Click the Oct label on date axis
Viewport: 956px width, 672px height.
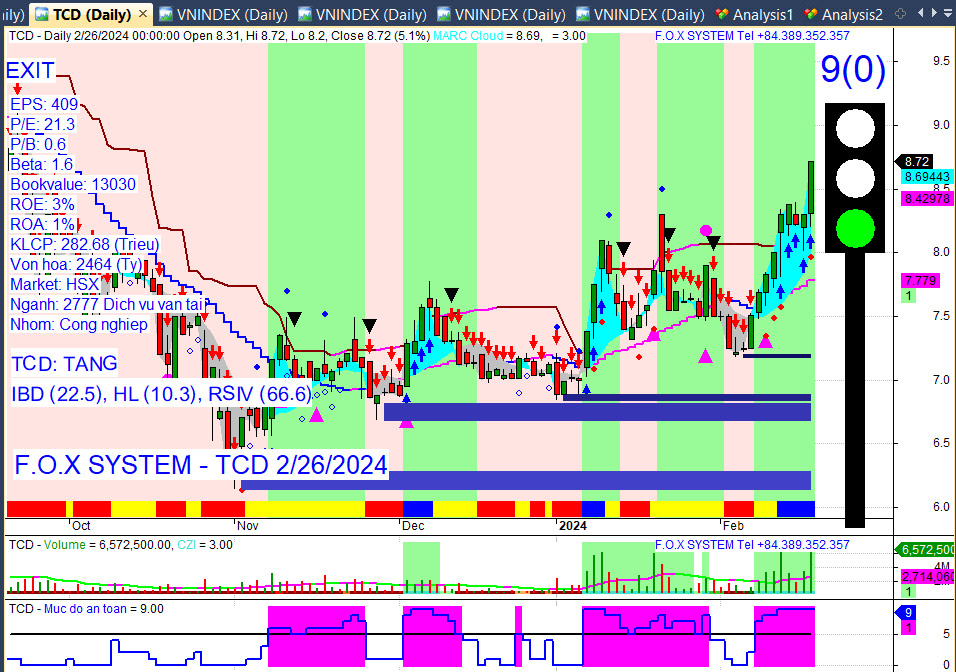pyautogui.click(x=81, y=526)
